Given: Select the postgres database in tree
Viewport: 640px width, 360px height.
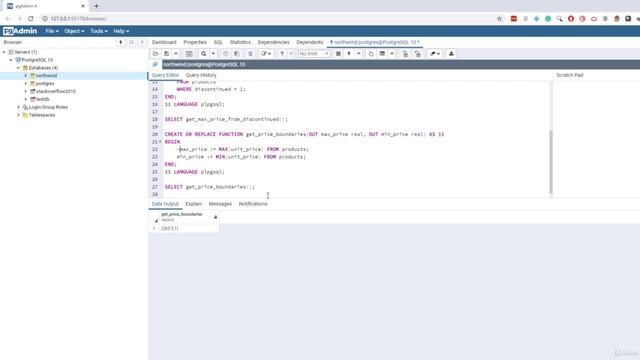Looking at the screenshot, I should point(45,84).
